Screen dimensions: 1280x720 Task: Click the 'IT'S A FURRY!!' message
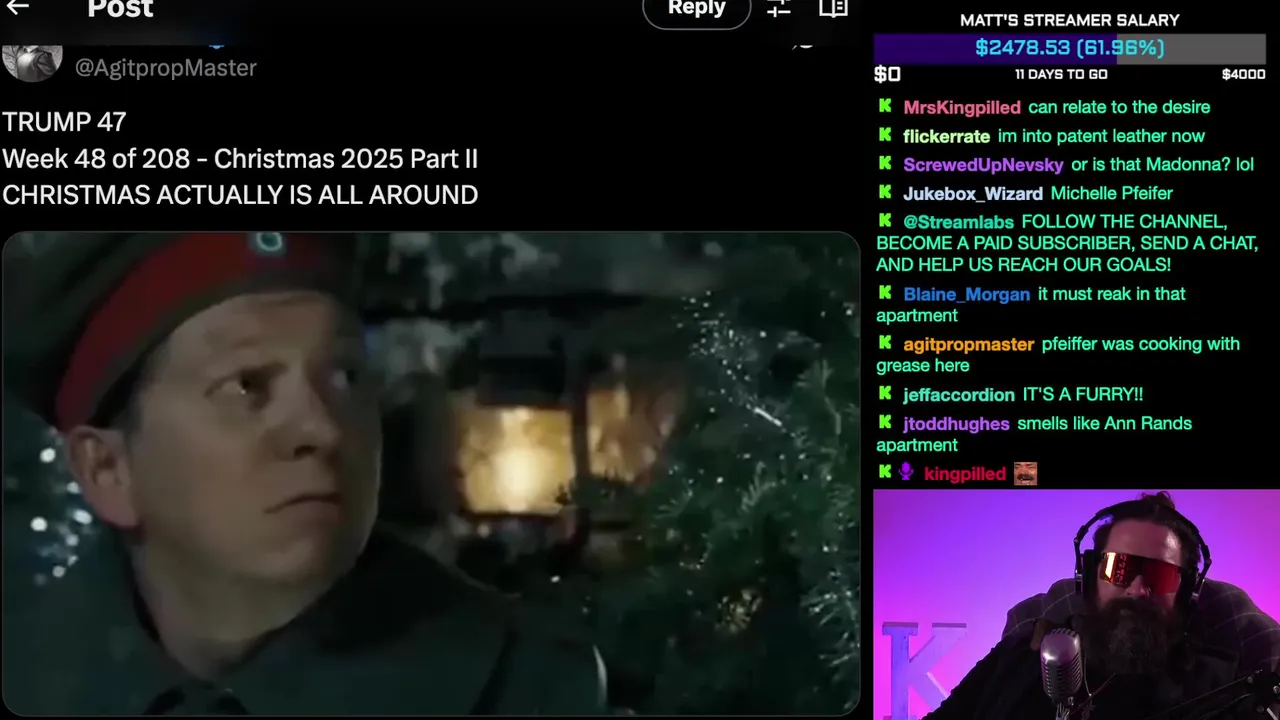coord(1082,395)
